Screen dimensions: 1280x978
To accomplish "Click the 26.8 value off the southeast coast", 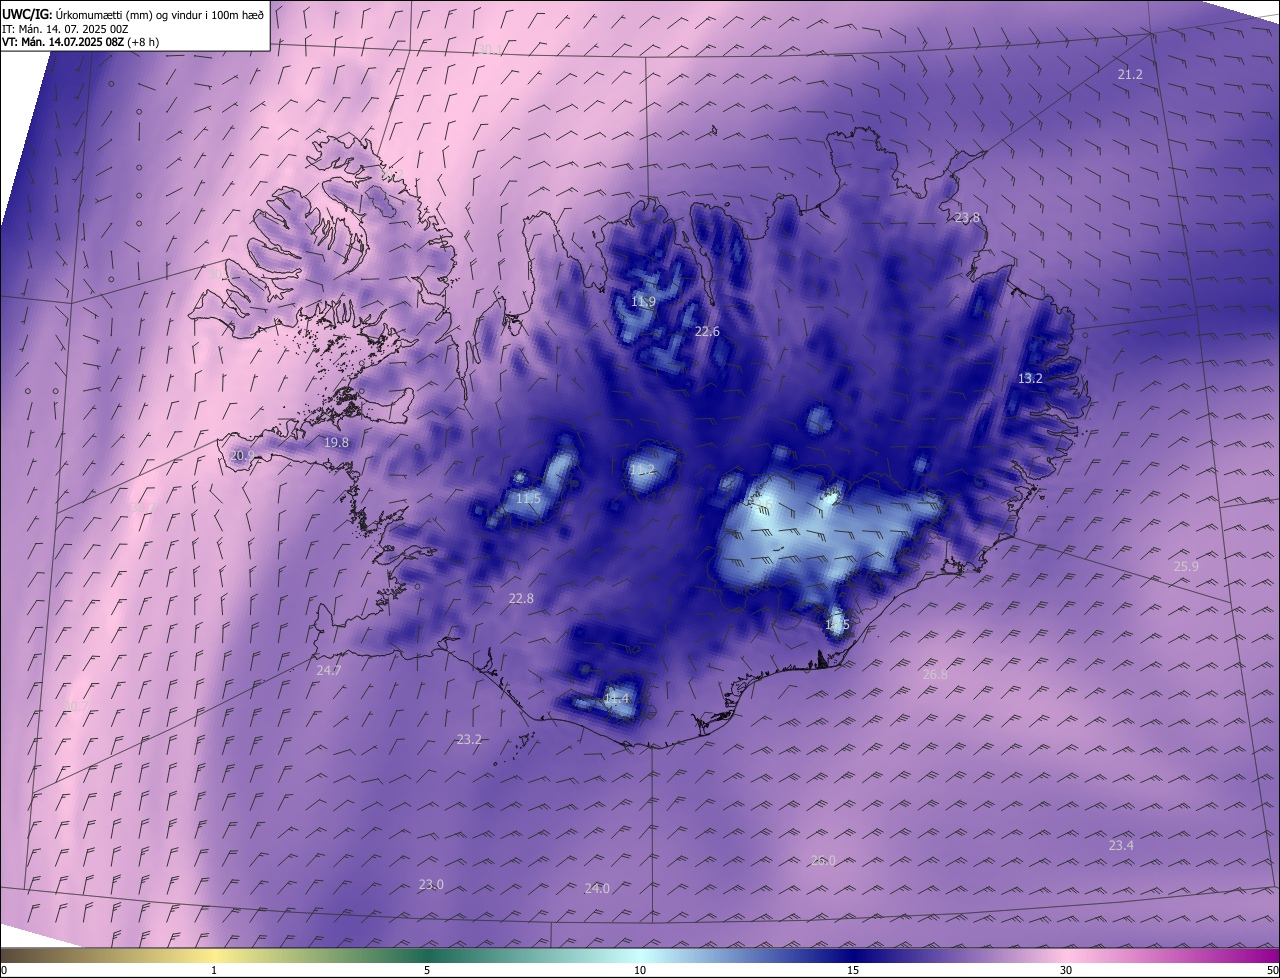I will coord(934,674).
